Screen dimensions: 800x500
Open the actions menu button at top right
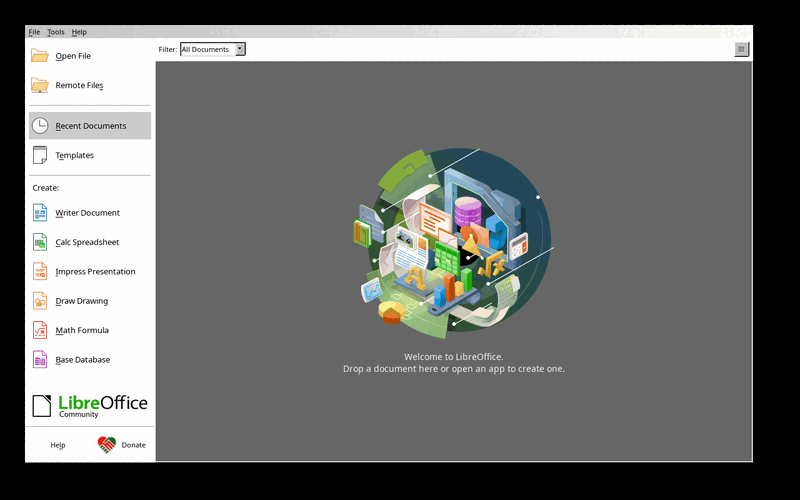coord(741,49)
